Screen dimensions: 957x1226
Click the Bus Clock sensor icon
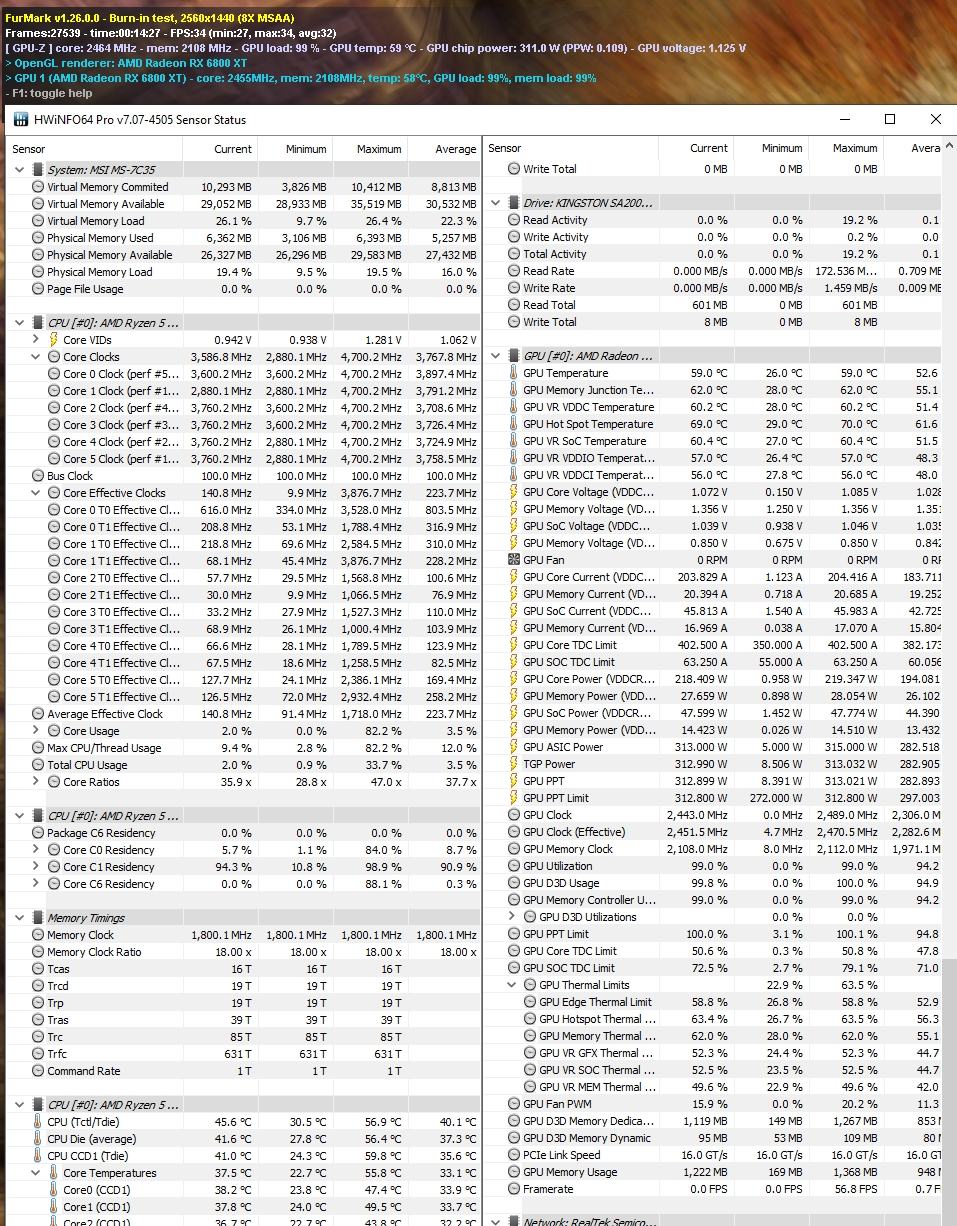(38, 476)
